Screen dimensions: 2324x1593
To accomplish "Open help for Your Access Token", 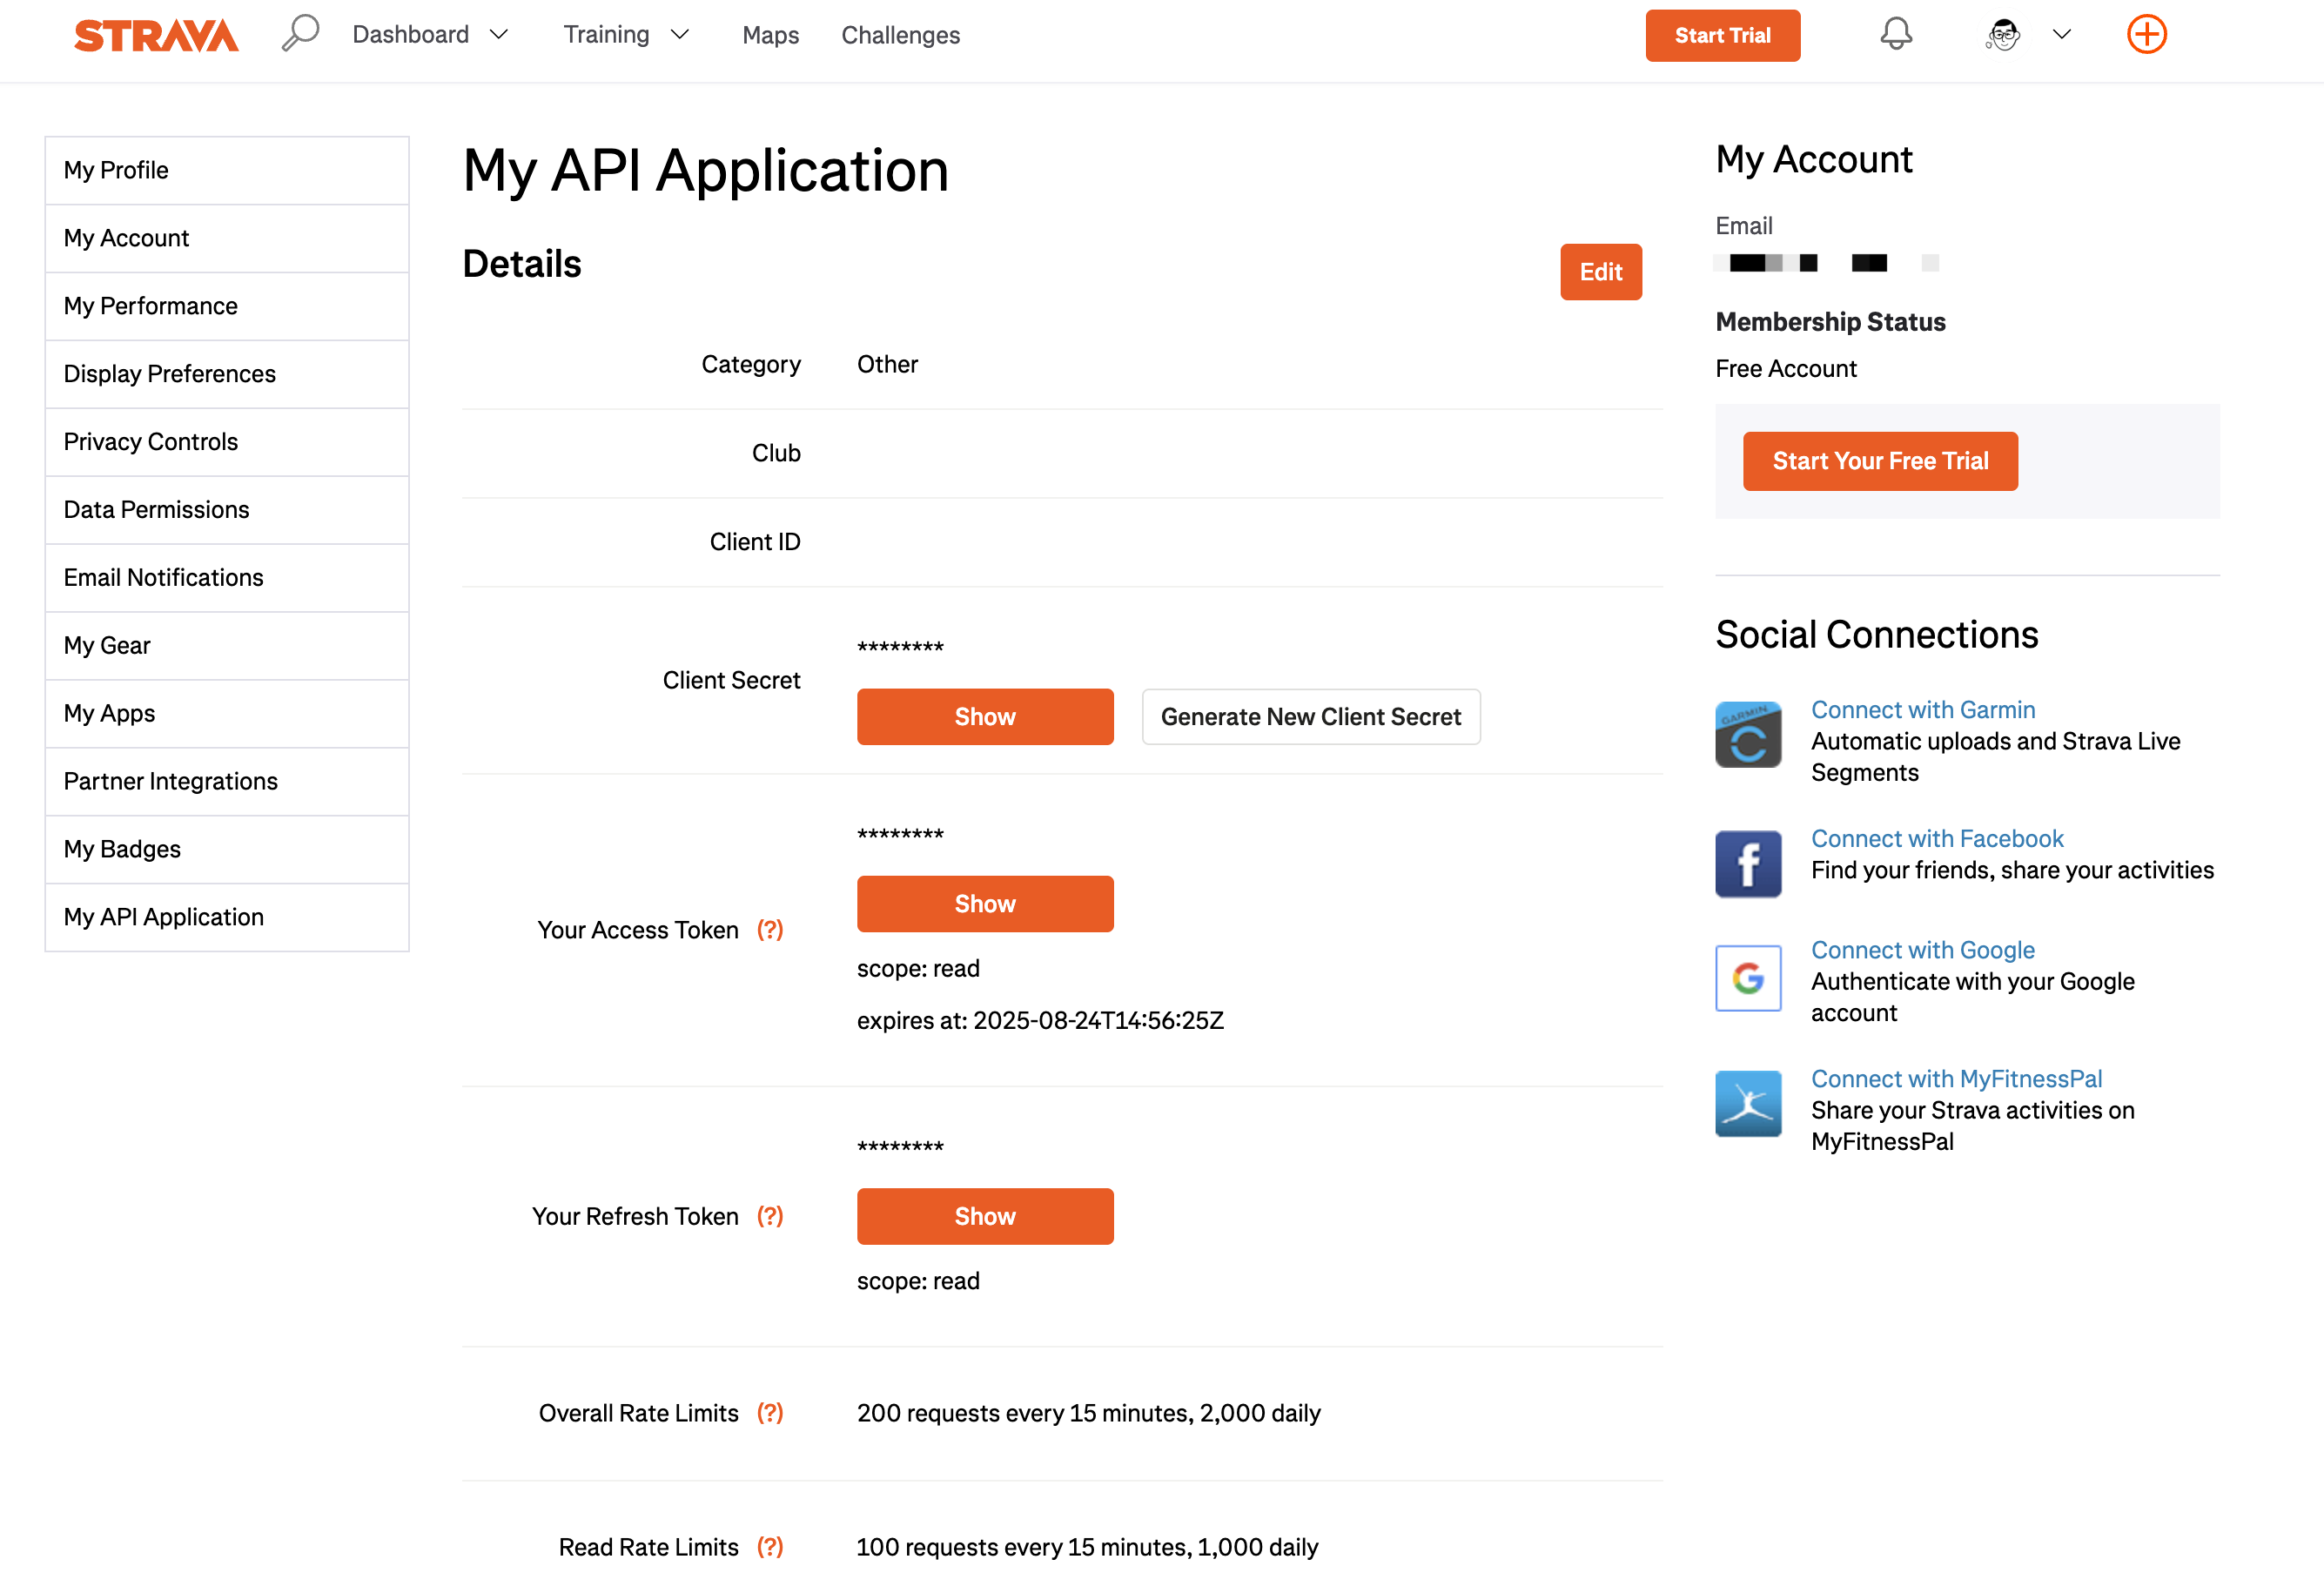I will tap(770, 930).
